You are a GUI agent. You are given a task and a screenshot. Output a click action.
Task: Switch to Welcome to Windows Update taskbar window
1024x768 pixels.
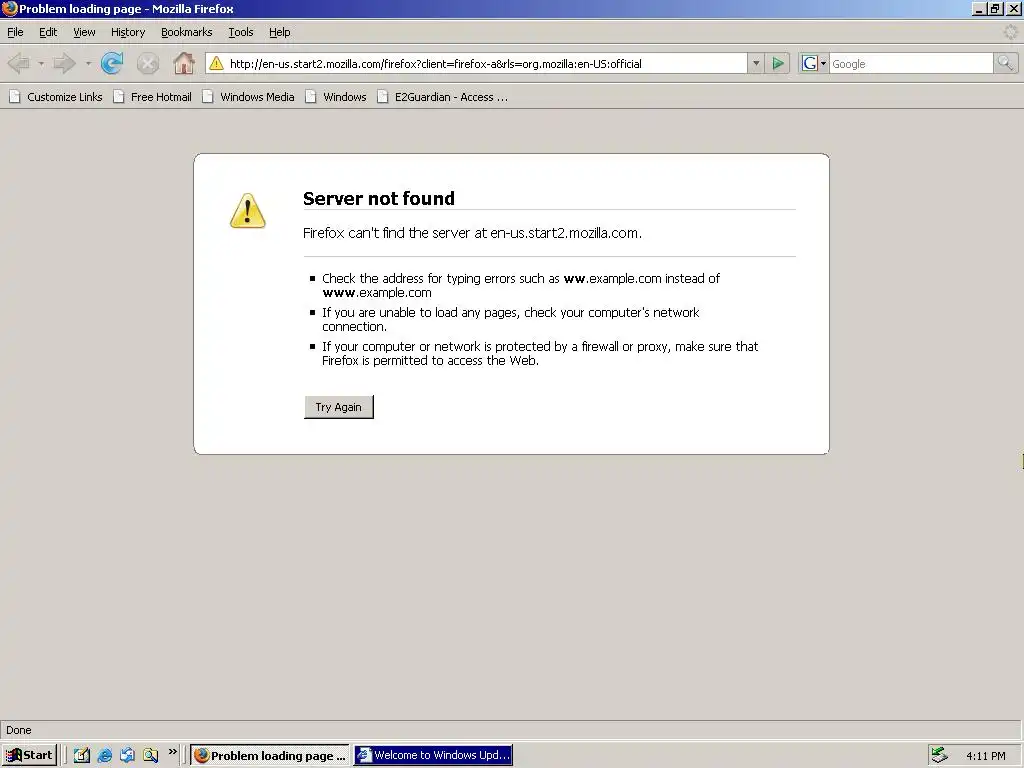433,755
